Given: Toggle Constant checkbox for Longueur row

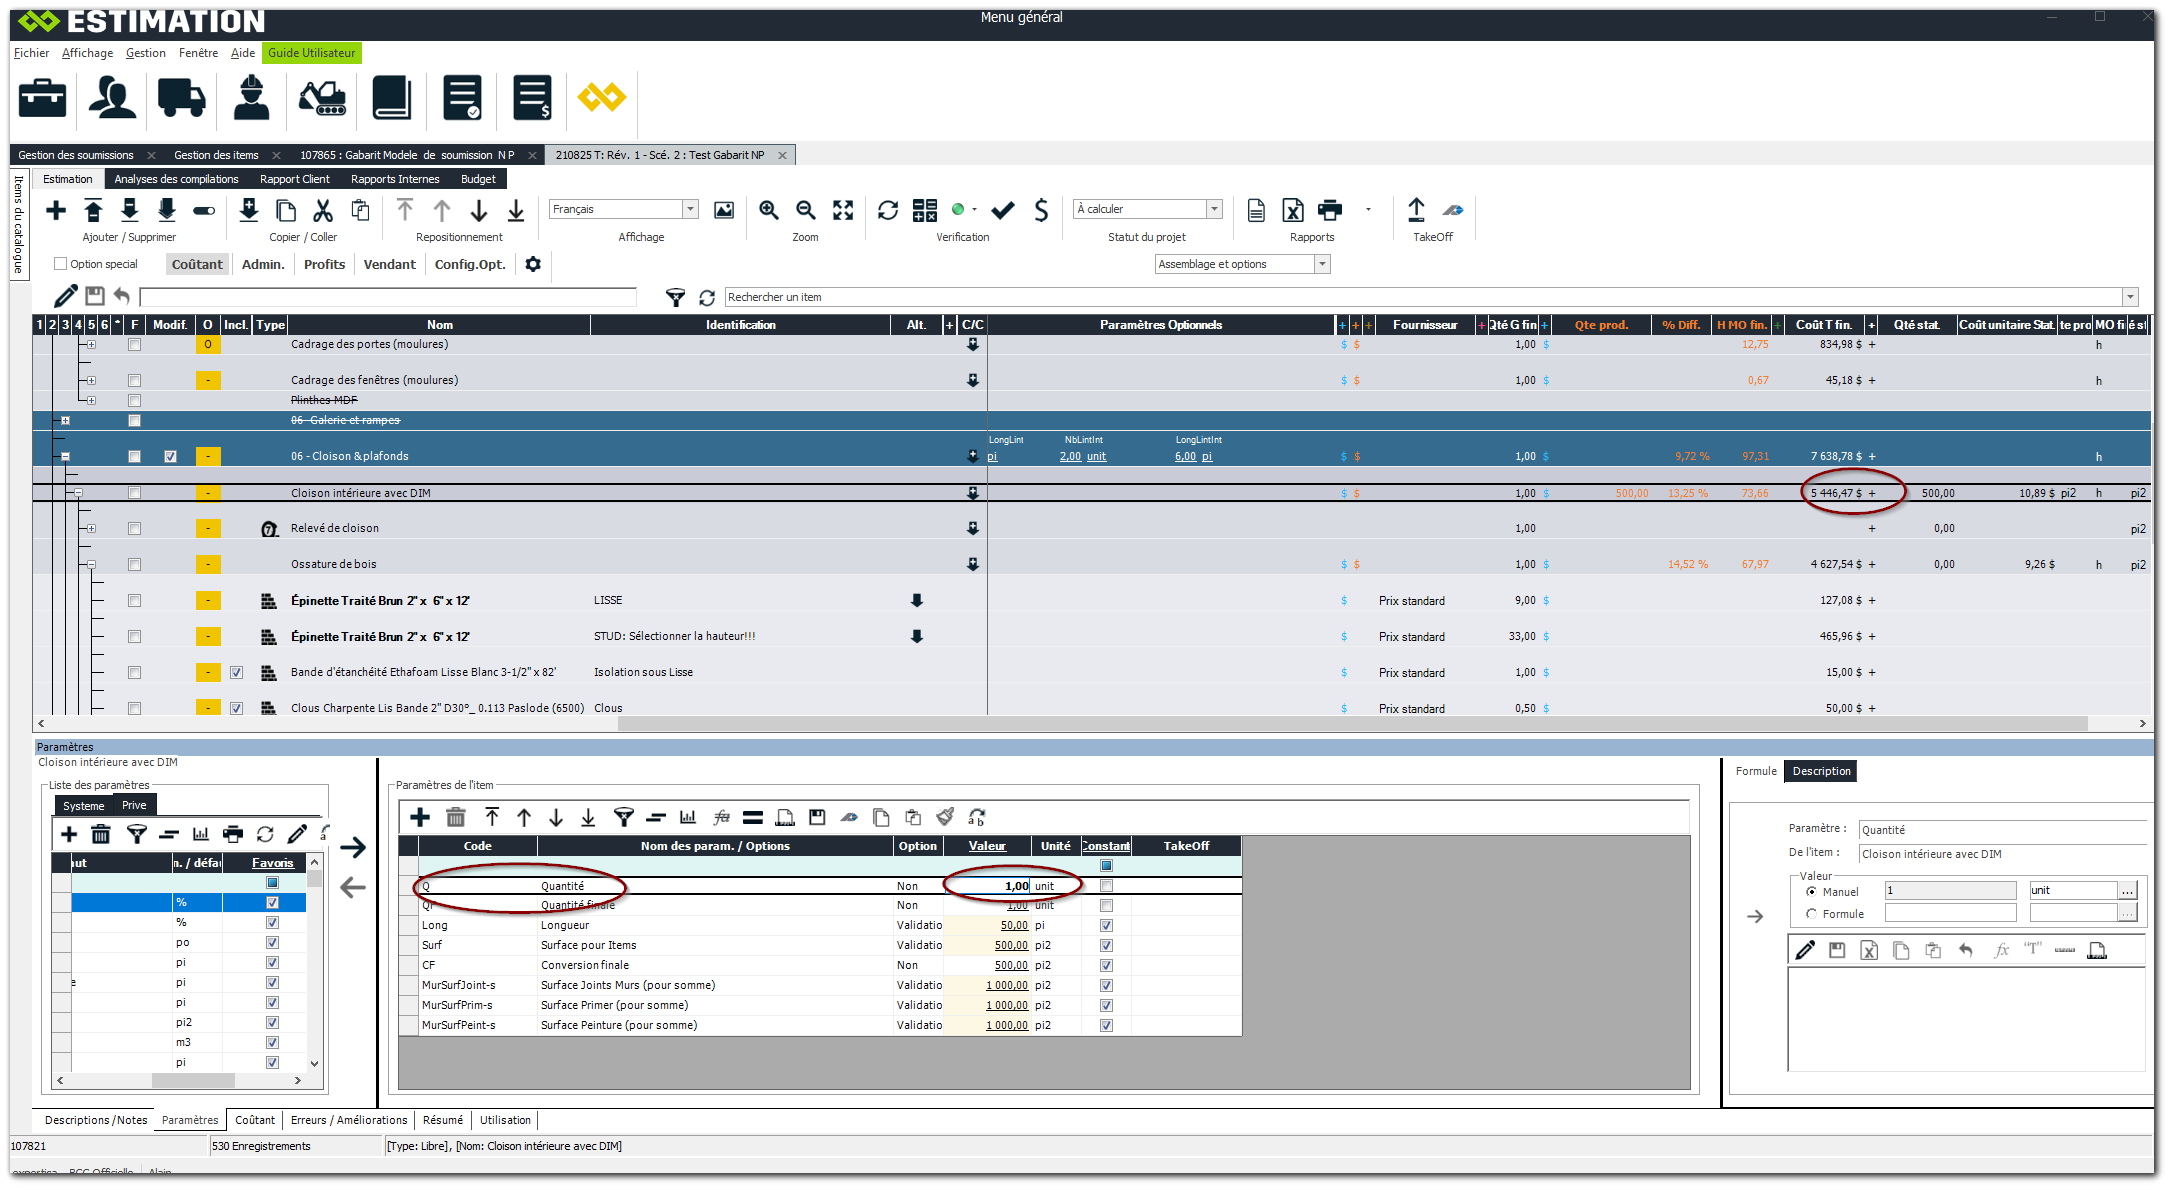Looking at the screenshot, I should coord(1106,926).
